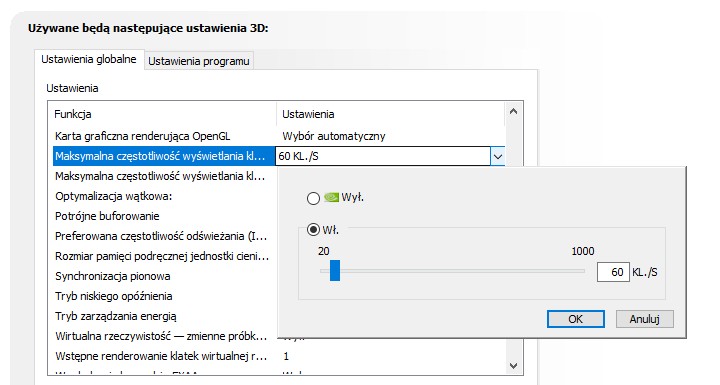Screen dimensions: 720x385
Task: Click the NVIDIA logo icon beside Wył.
Action: pos(331,197)
